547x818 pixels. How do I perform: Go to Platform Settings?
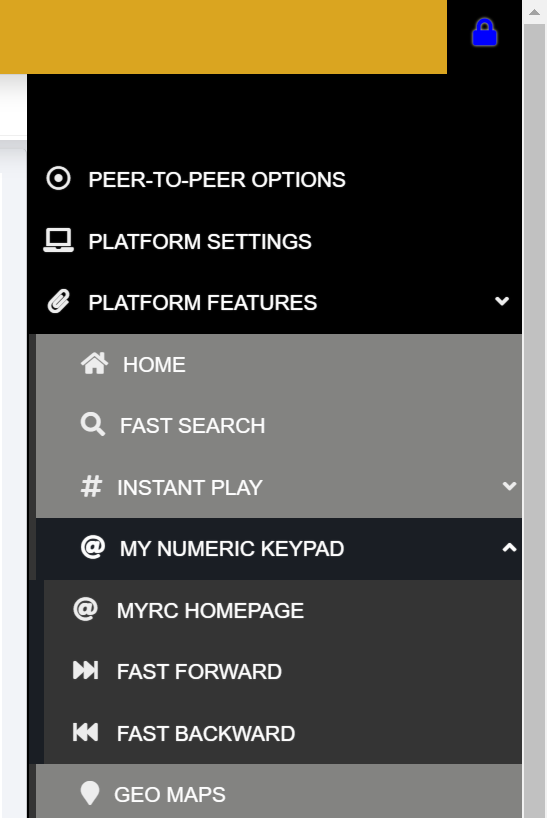[x=275, y=241]
